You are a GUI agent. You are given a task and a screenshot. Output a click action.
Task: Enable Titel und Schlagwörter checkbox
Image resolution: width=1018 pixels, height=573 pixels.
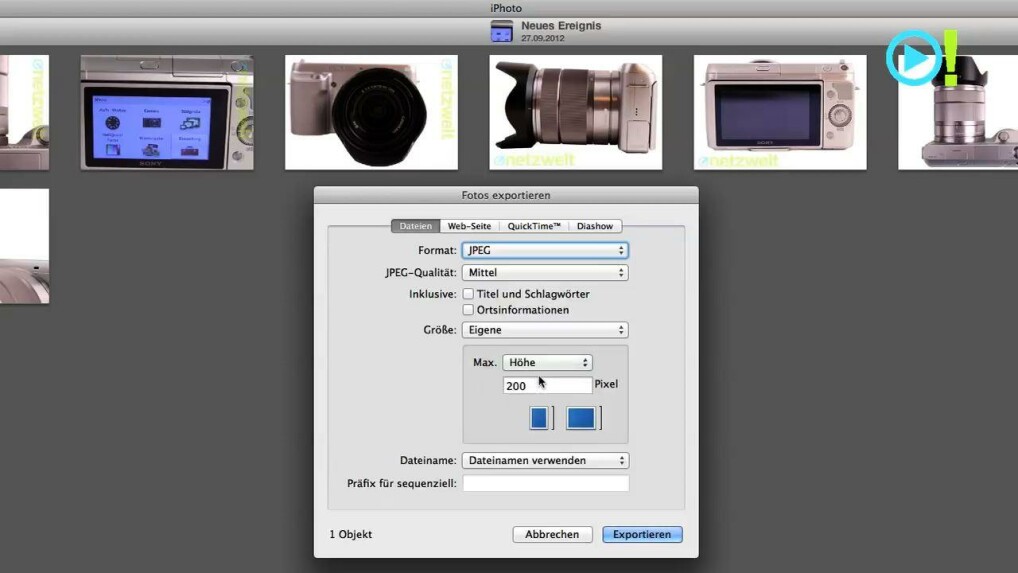468,294
